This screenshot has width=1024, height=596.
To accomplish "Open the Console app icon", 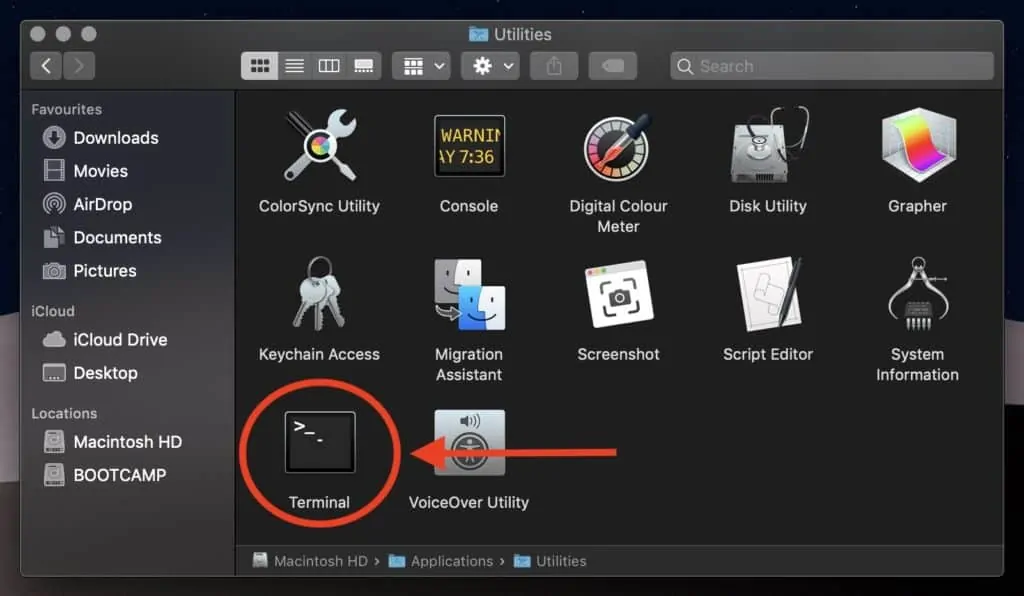I will [469, 146].
